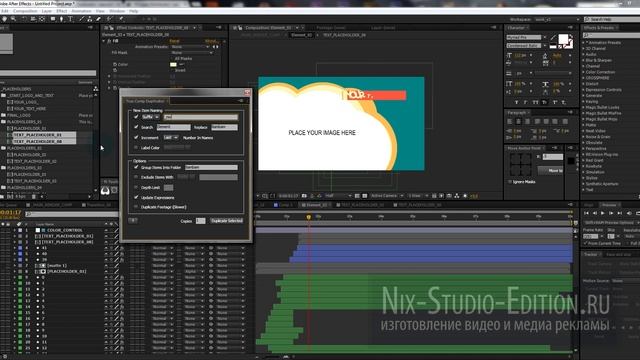Select the Type text tool
Viewport: 640px width, 360px height.
tap(71, 19)
